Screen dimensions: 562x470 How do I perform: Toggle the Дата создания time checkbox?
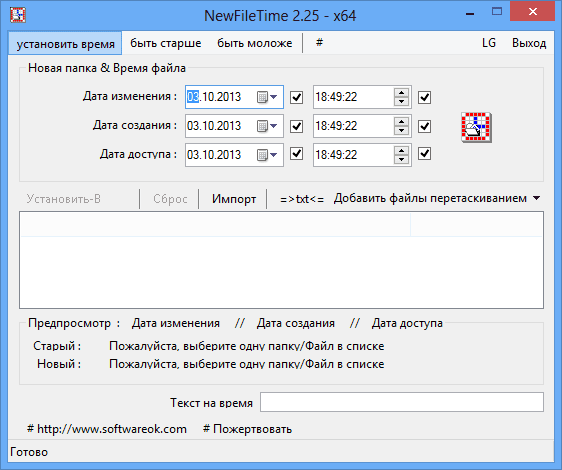(424, 126)
